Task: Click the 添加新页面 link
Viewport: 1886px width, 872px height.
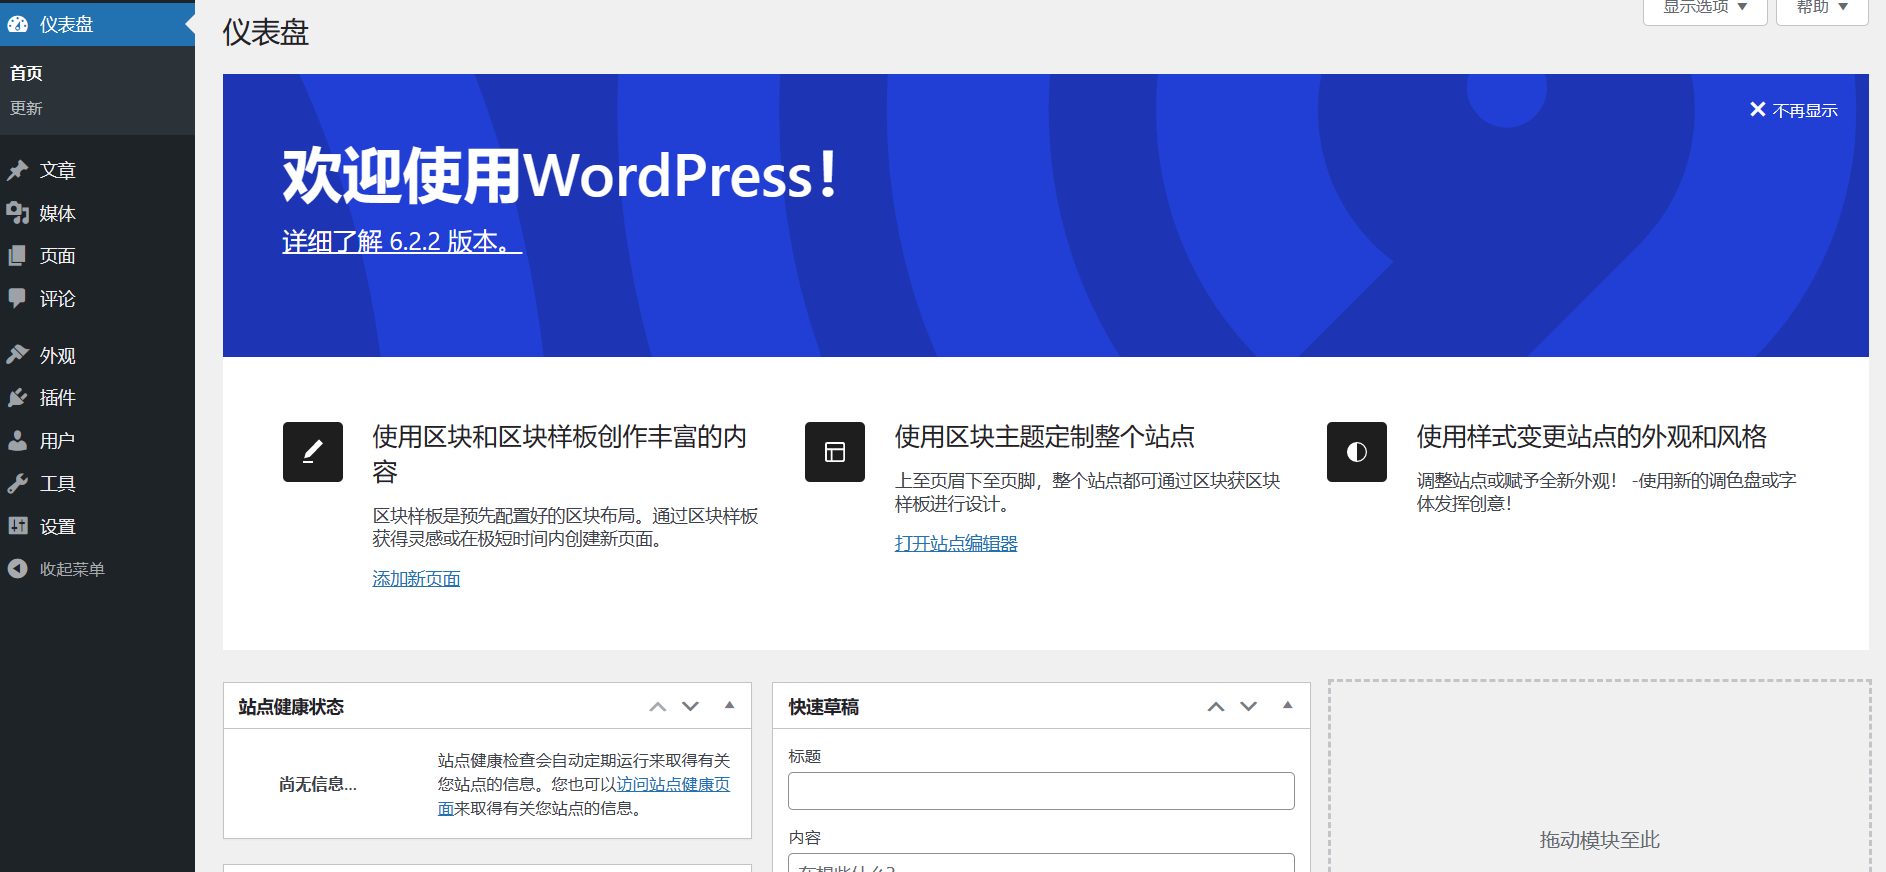Action: pos(416,579)
